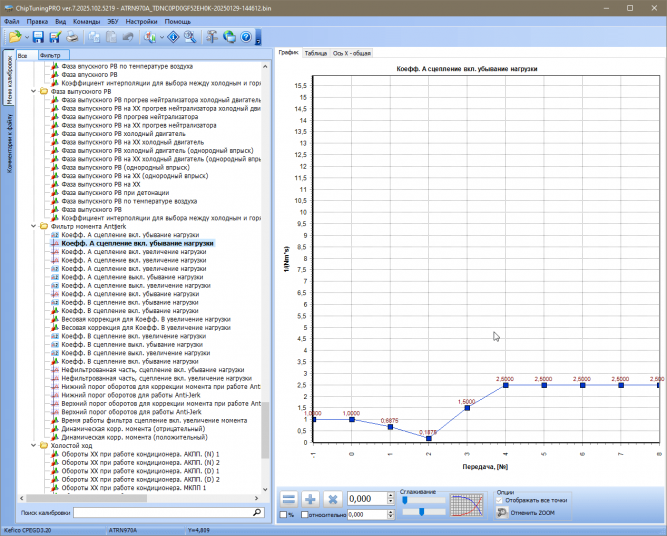Open the Комментарии к файлу side tab
The image size is (667, 536).
coord(9,143)
